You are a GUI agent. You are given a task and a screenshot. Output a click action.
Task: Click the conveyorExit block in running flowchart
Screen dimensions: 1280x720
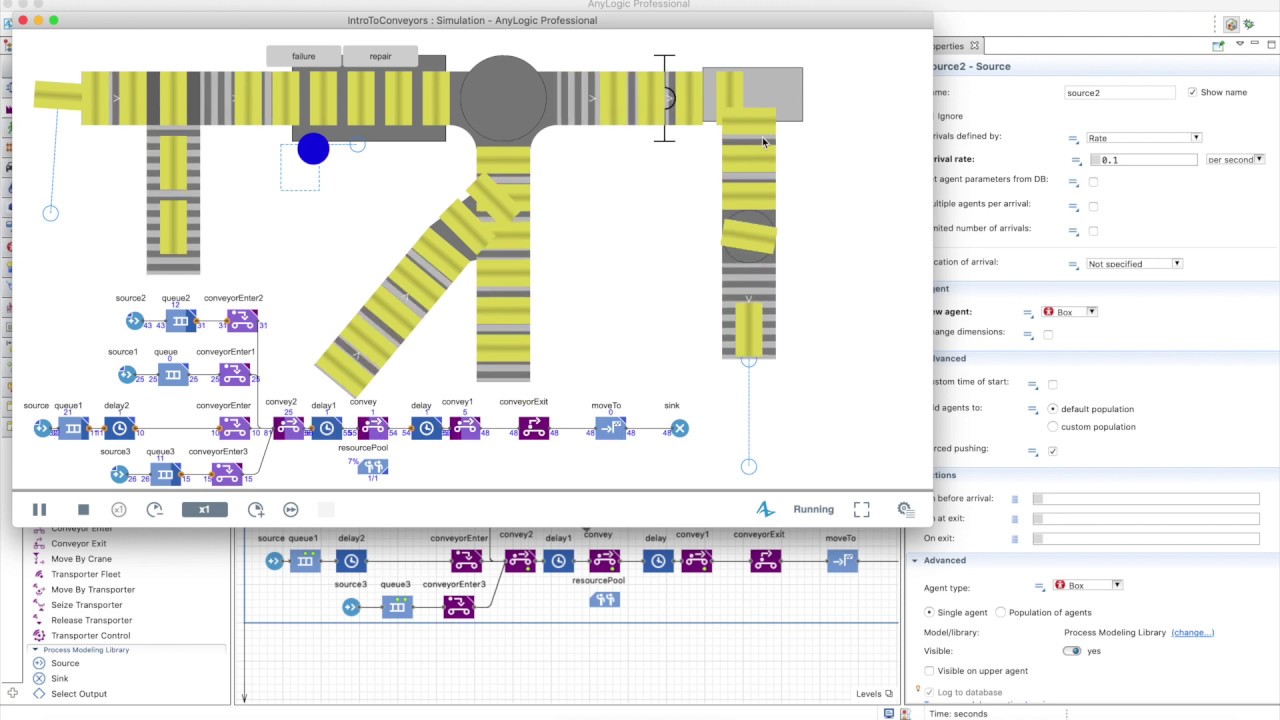[x=534, y=429]
